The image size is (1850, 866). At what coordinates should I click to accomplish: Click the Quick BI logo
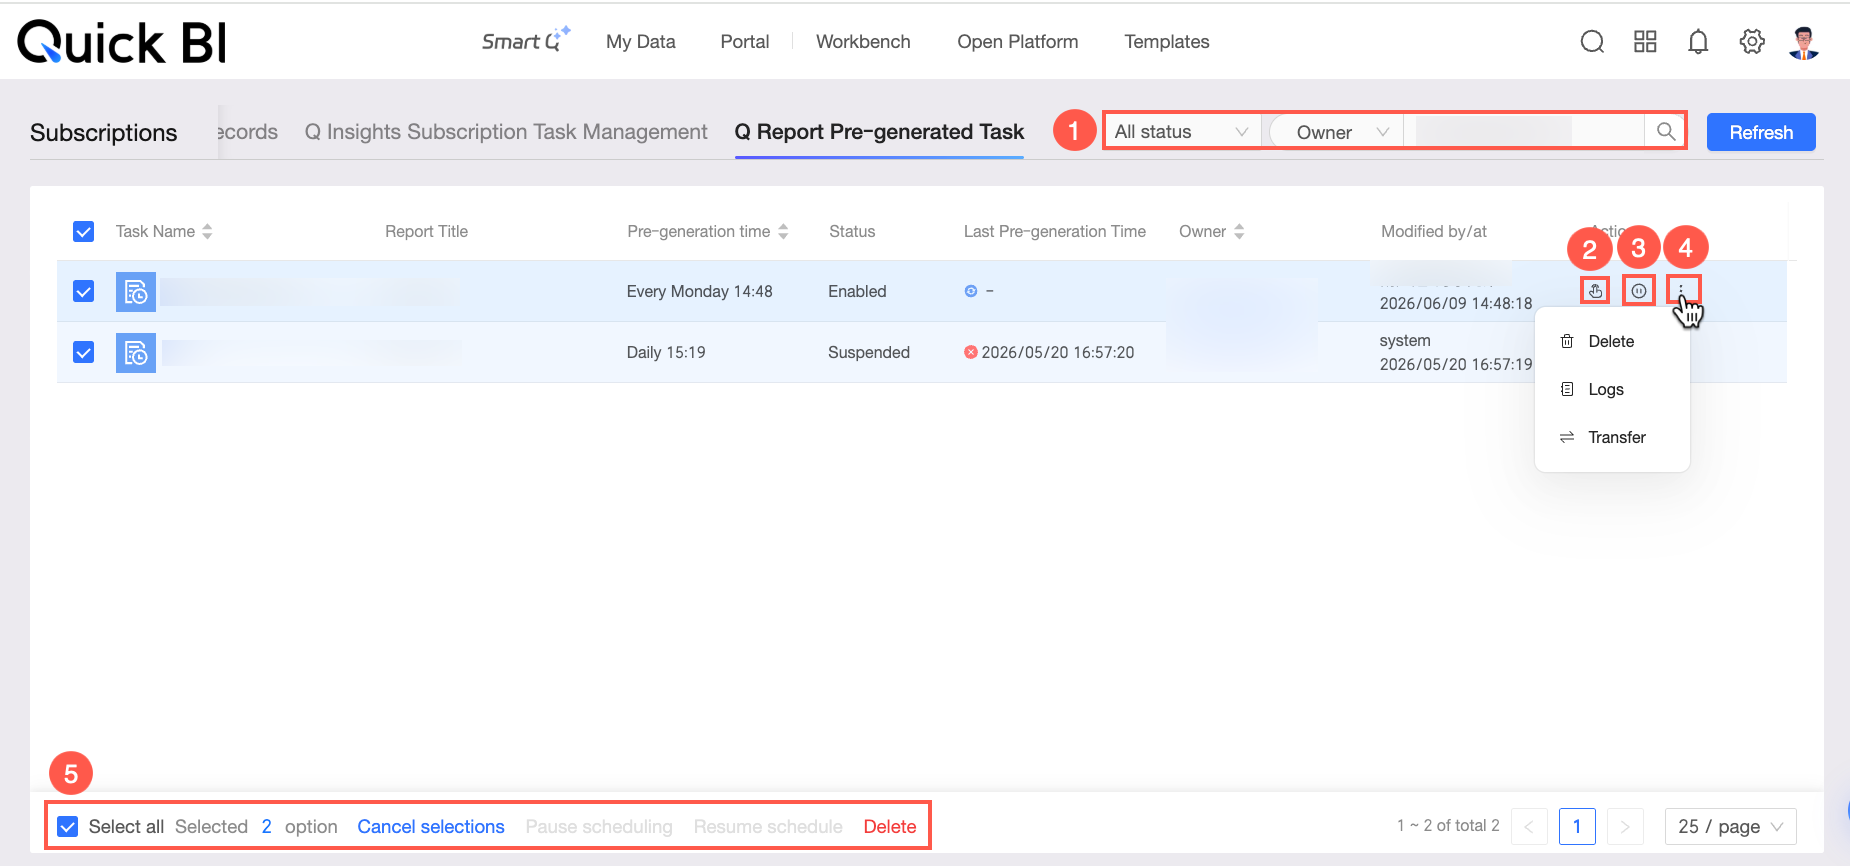point(122,42)
